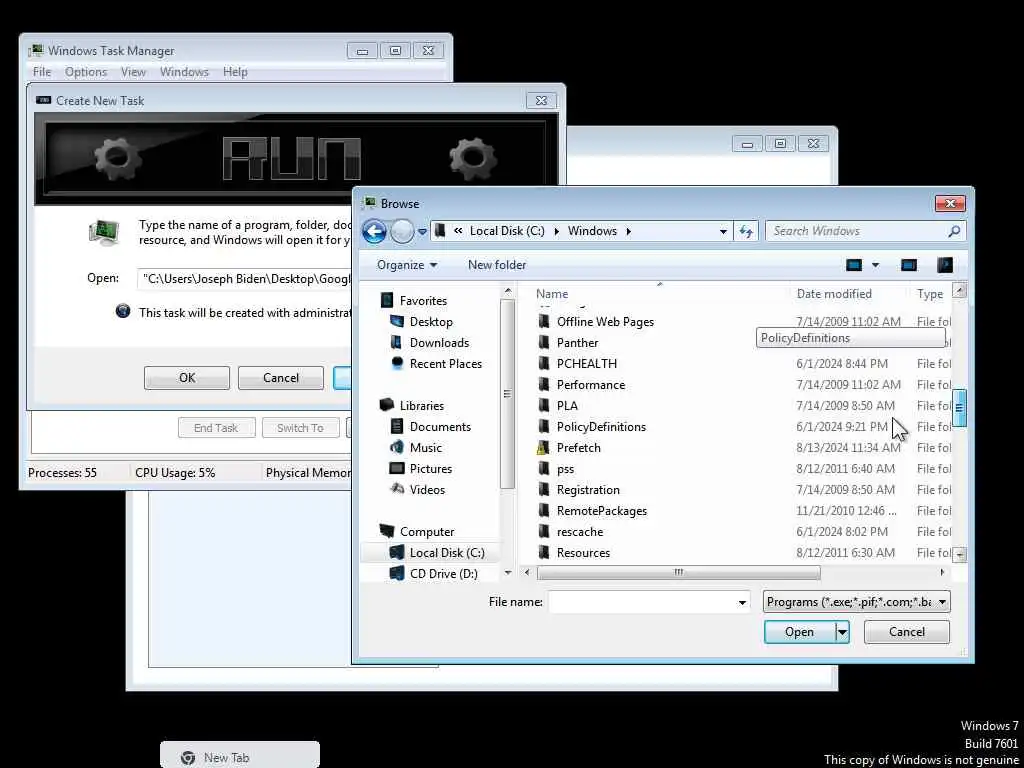The image size is (1024, 768).
Task: Click the refresh icon next to address bar
Action: [746, 231]
